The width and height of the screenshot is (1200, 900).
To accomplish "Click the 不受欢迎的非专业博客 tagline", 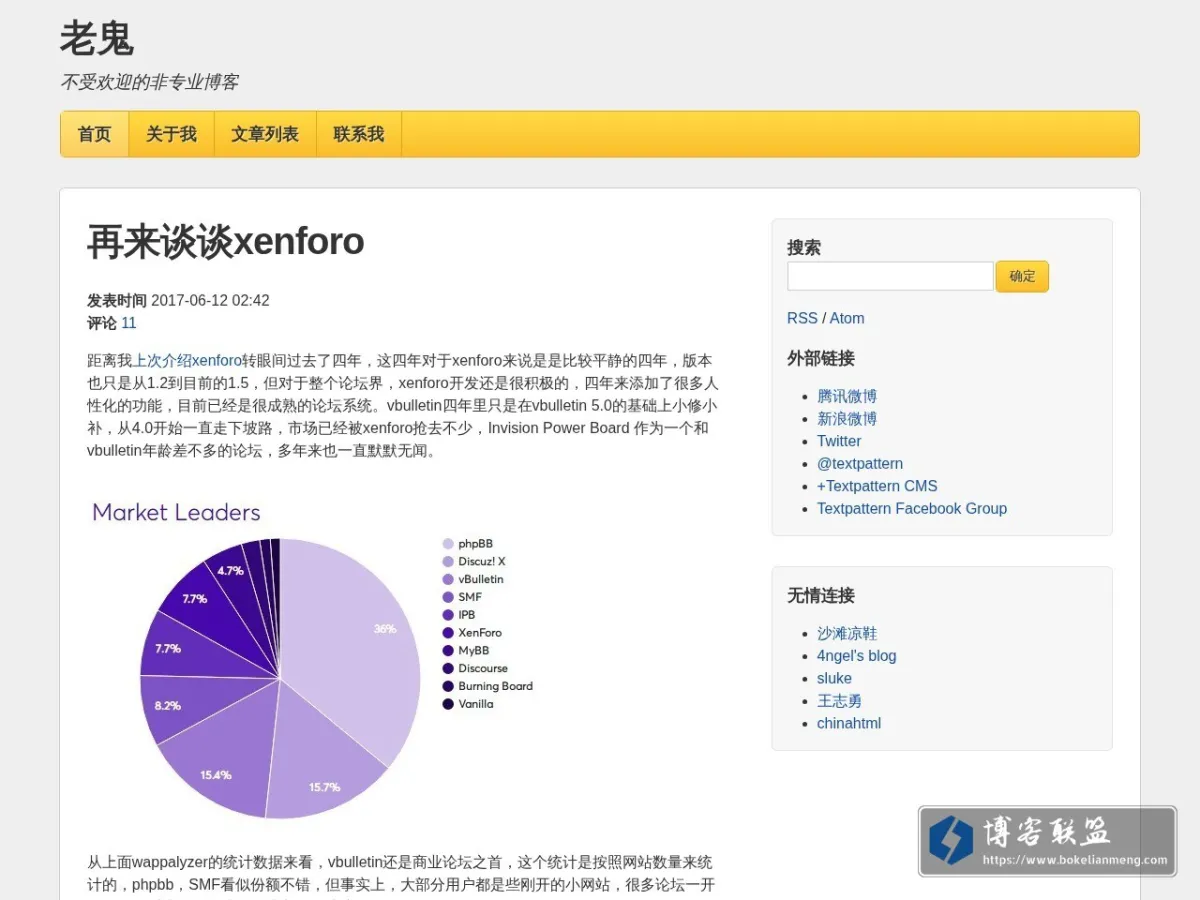I will tap(149, 82).
